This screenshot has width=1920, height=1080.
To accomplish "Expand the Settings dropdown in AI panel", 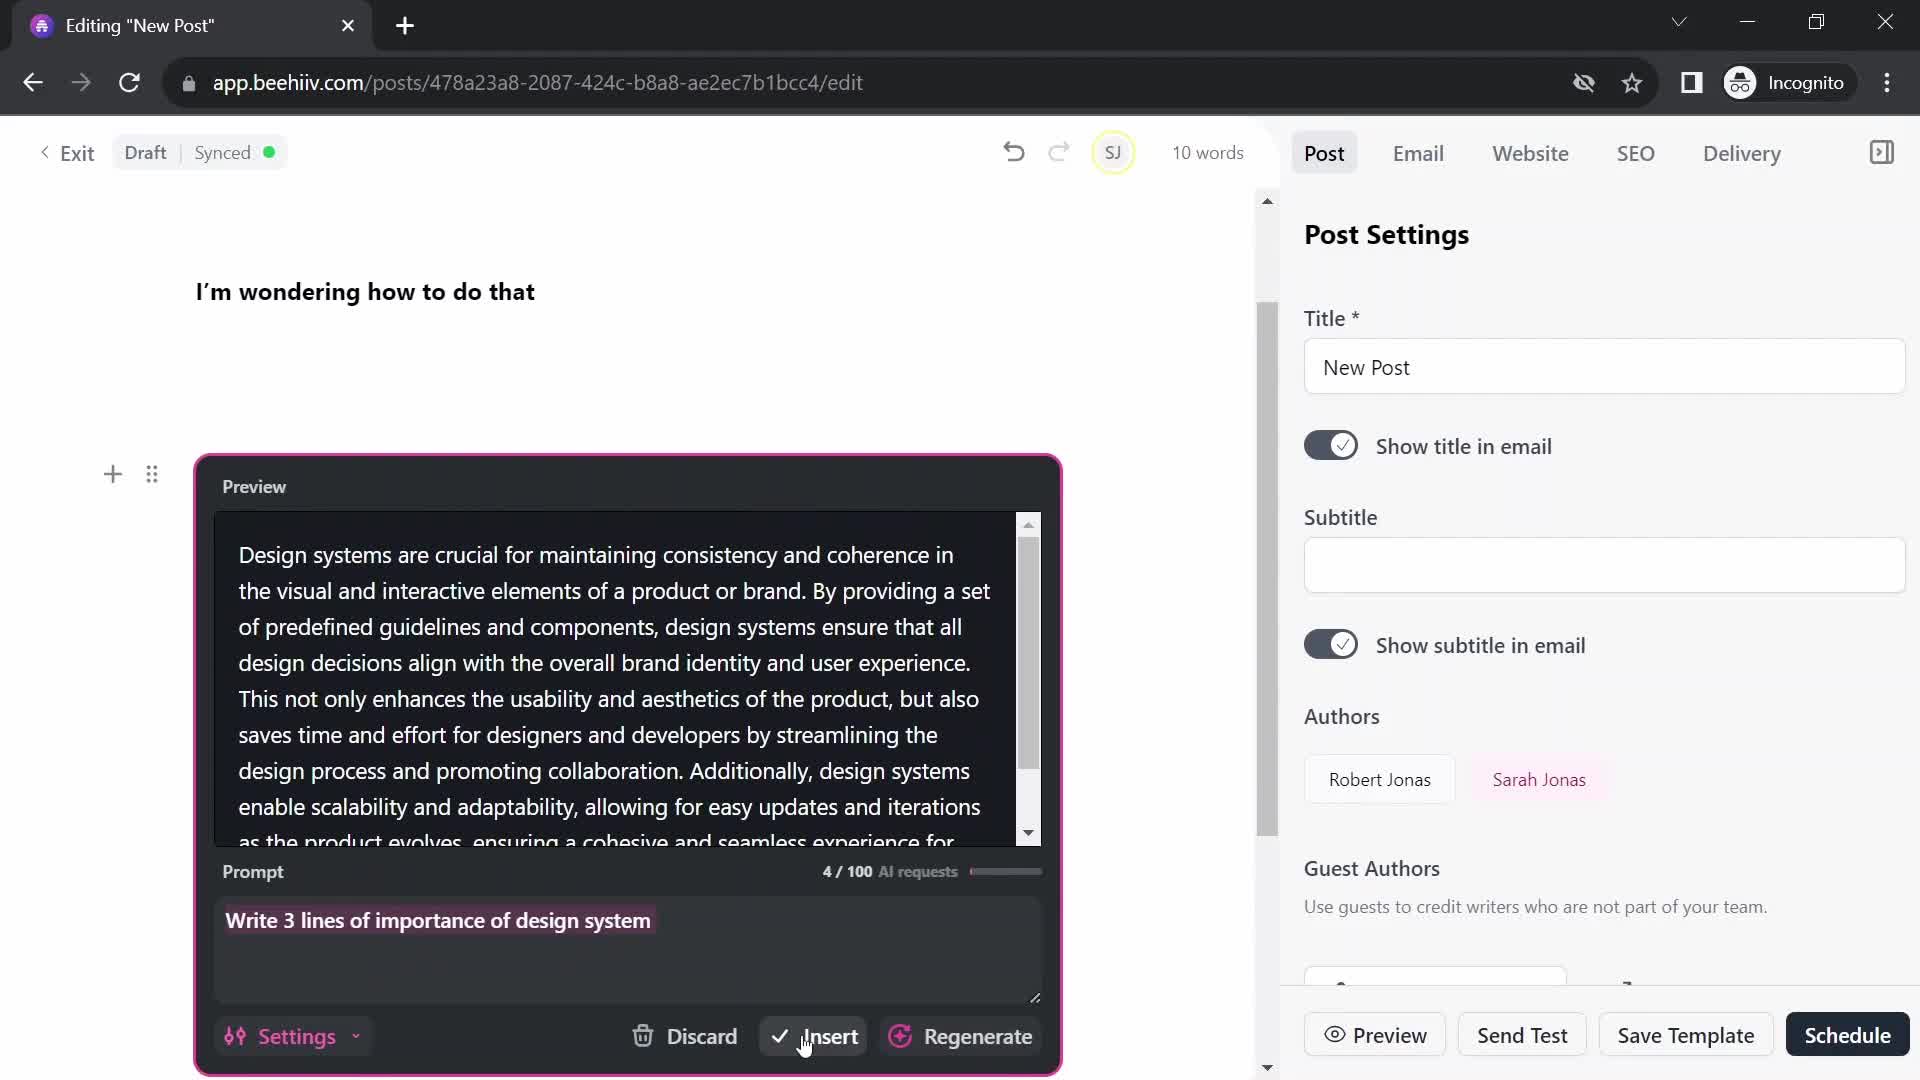I will click(x=293, y=1036).
